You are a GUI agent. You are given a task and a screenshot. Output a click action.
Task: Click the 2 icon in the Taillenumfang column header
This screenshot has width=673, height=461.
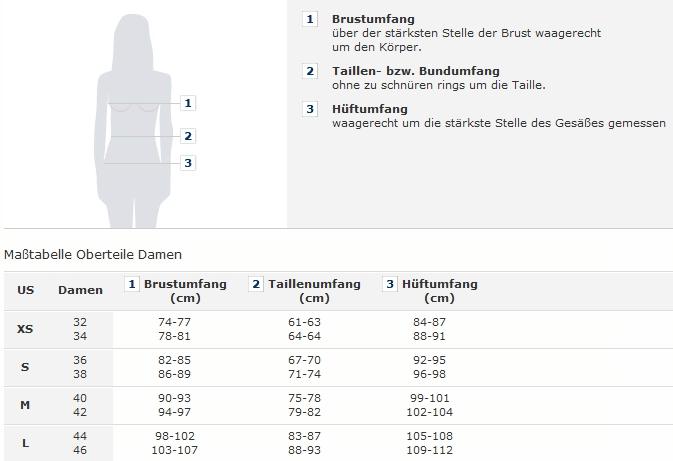256,284
